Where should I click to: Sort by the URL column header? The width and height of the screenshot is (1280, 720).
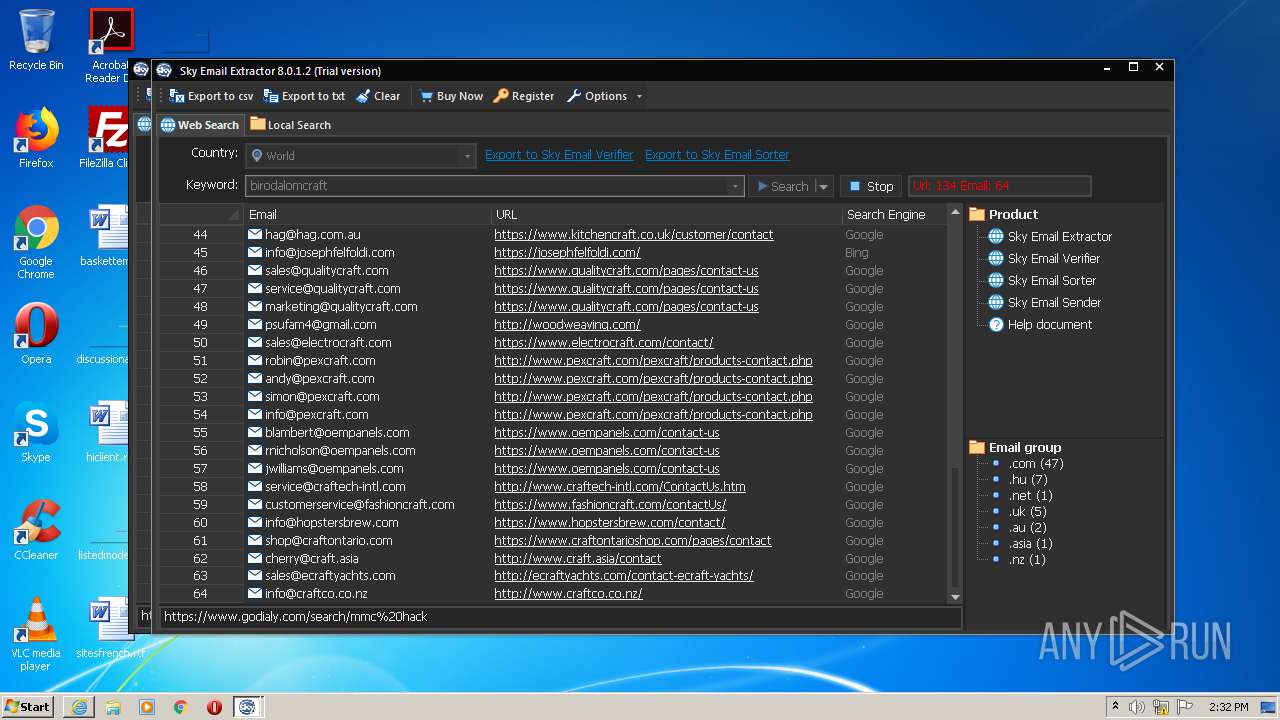point(666,214)
